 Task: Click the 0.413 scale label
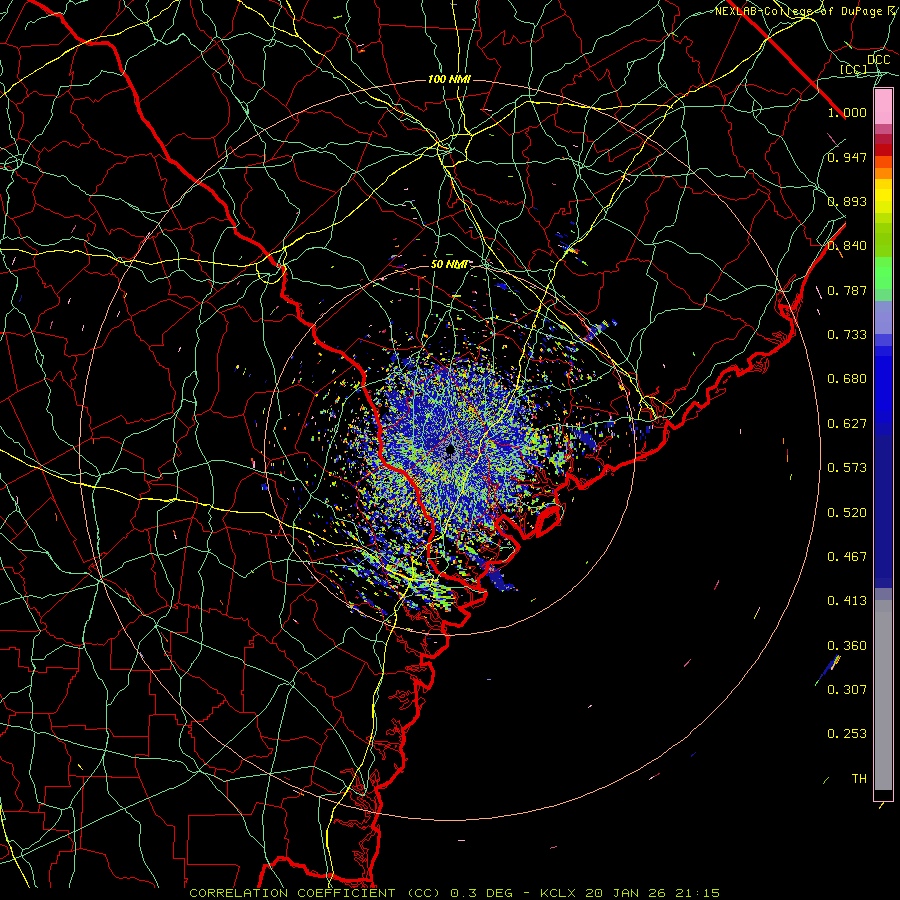847,601
